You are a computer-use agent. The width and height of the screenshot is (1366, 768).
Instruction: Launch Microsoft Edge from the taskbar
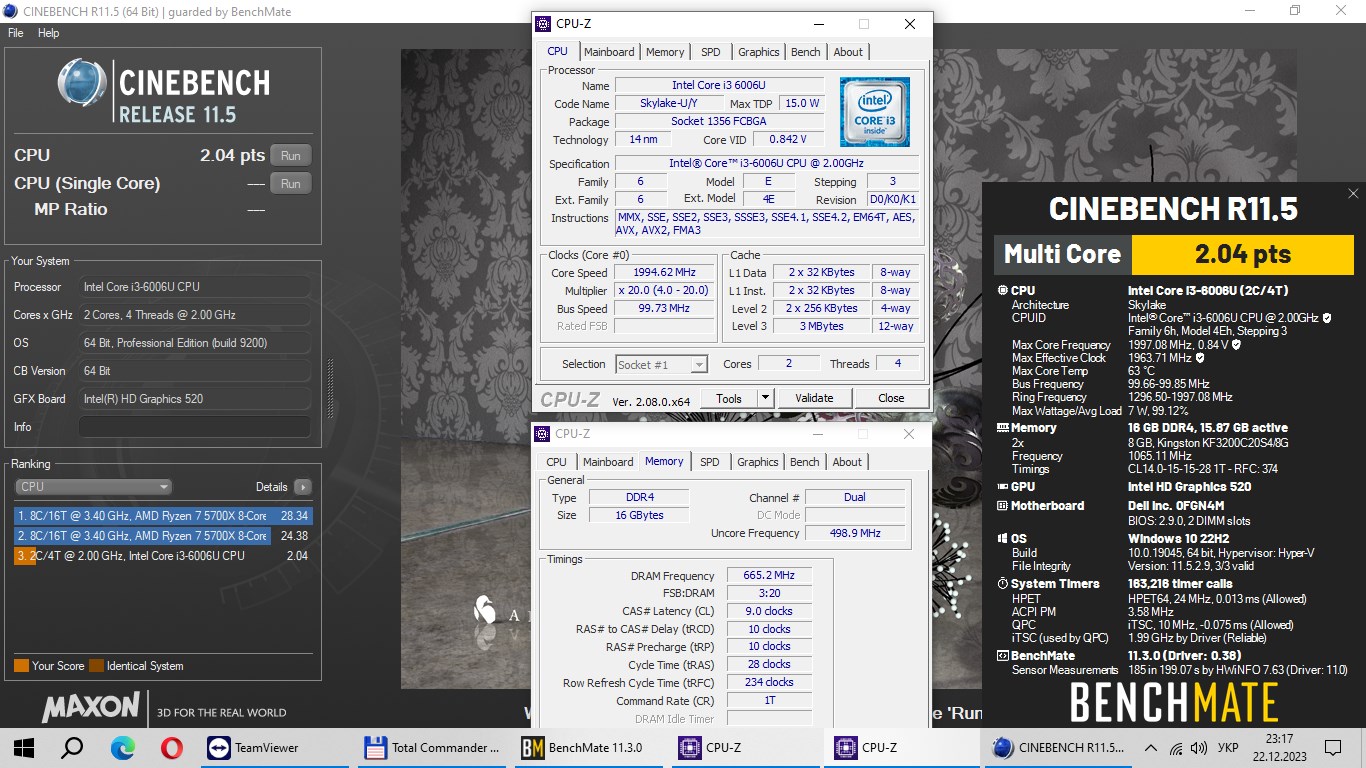[122, 747]
